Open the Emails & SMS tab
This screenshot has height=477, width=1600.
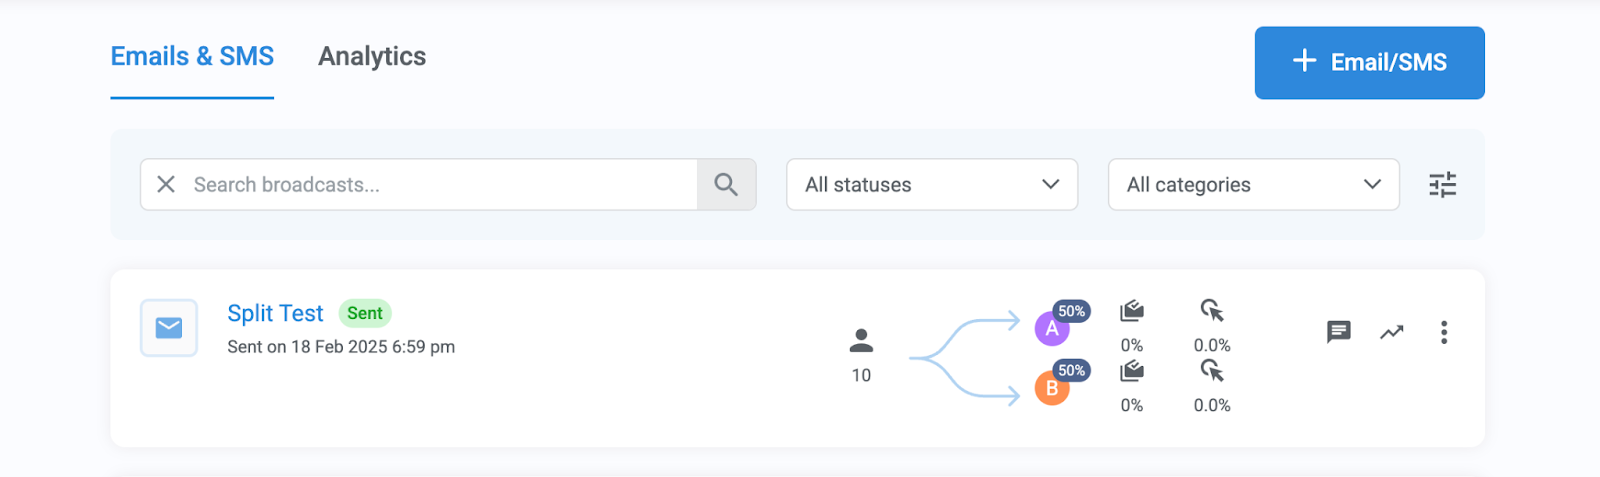(x=192, y=57)
